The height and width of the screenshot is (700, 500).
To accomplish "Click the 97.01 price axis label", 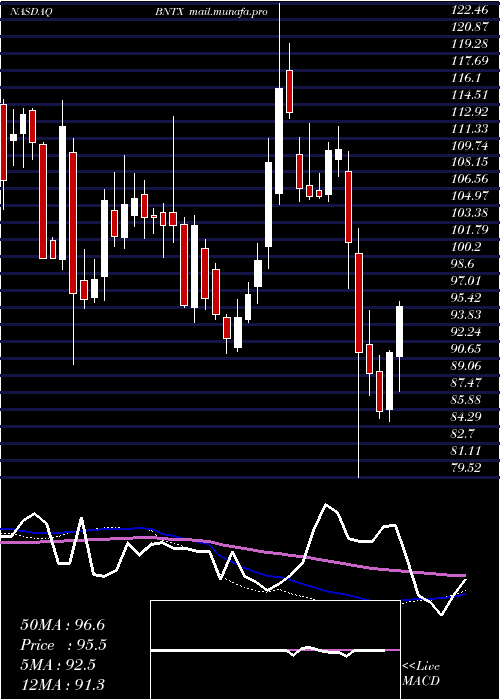I will pos(466,281).
